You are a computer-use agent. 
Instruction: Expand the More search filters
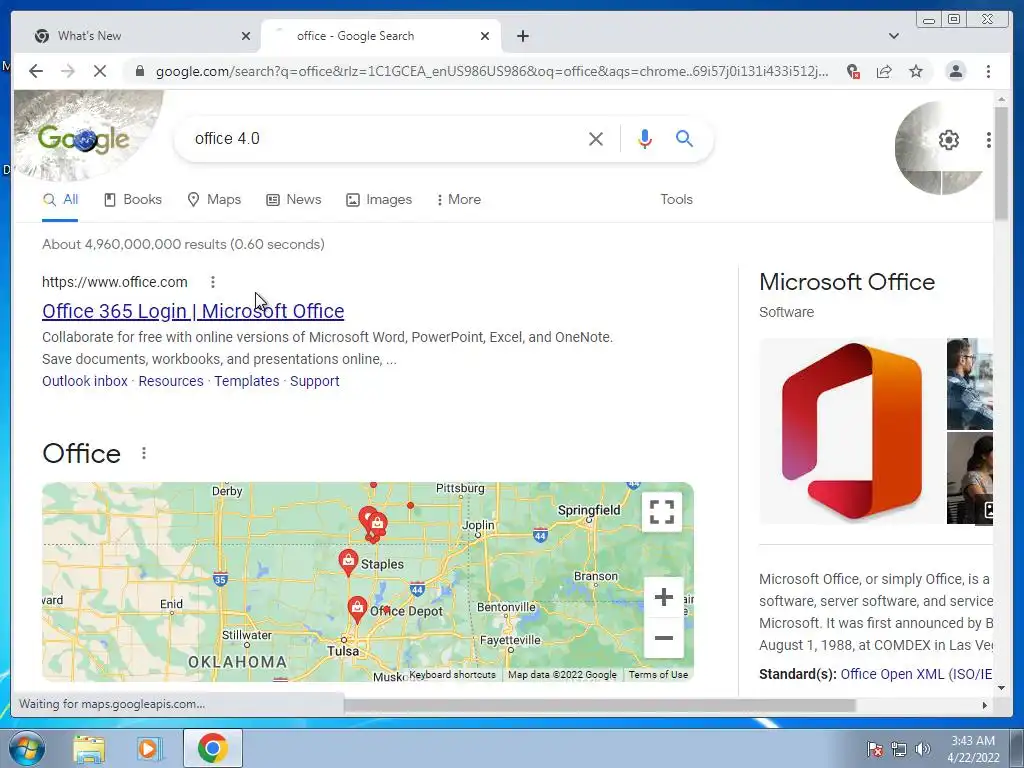point(458,200)
